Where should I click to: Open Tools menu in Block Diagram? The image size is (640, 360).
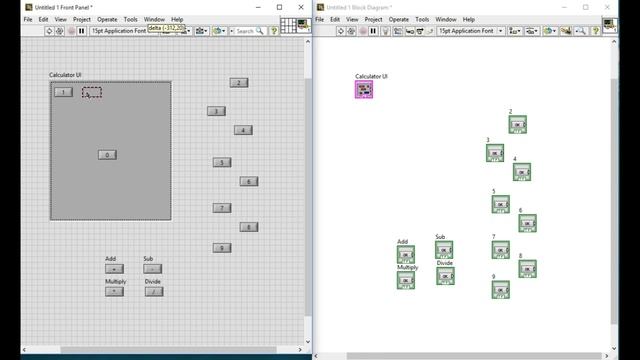click(x=422, y=19)
